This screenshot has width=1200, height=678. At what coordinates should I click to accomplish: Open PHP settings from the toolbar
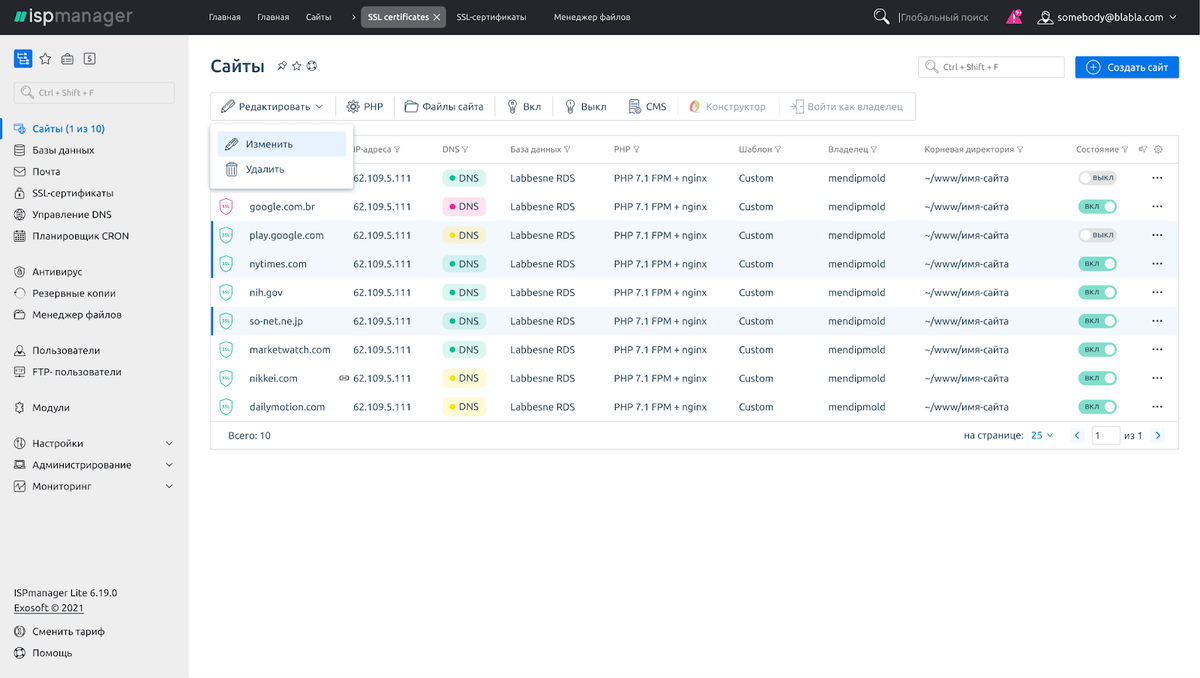click(x=365, y=106)
